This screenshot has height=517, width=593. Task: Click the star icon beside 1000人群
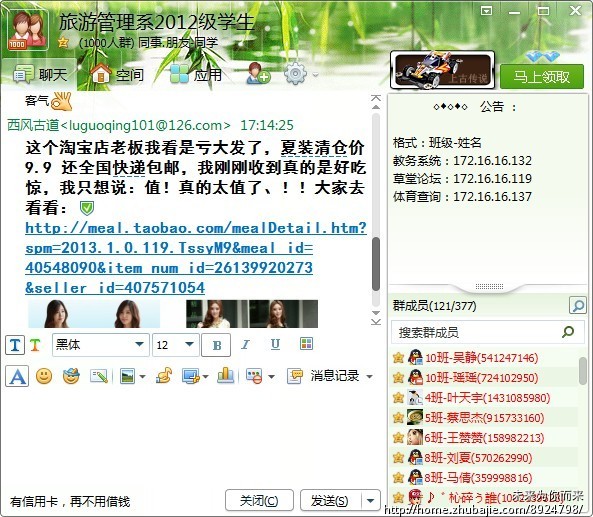click(x=63, y=42)
